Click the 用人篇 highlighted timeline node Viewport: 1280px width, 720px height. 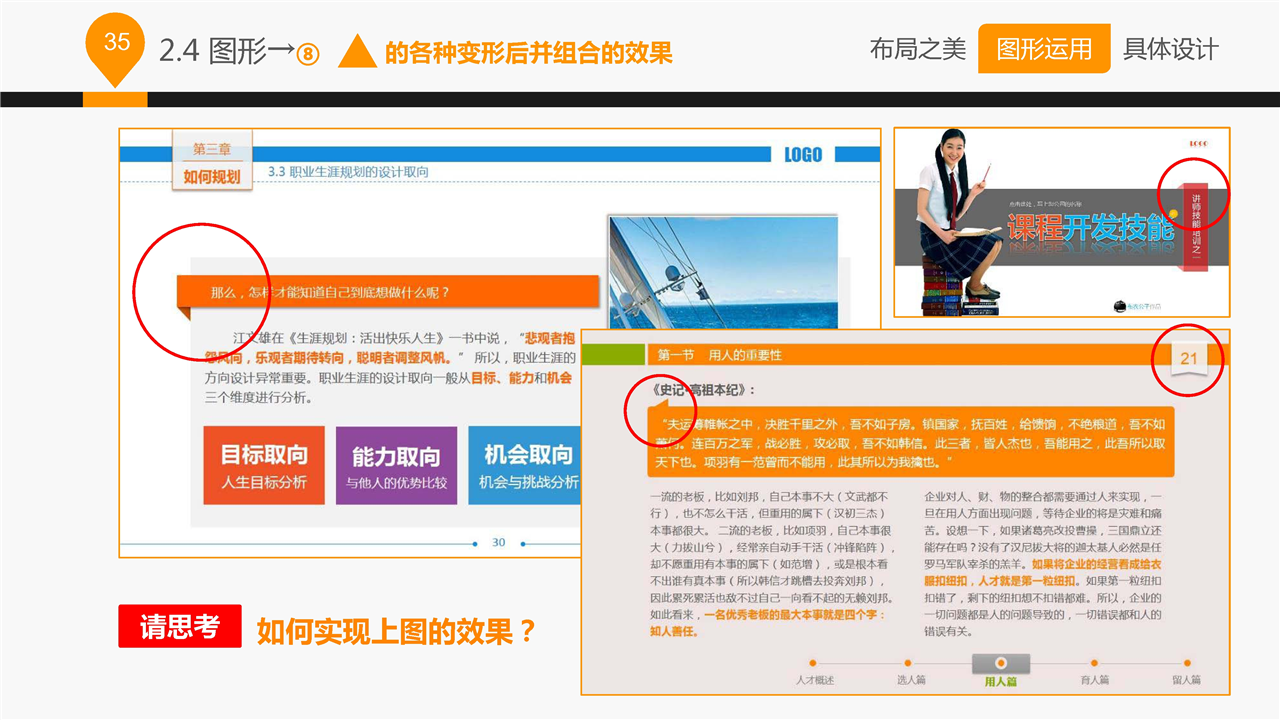pos(1000,664)
